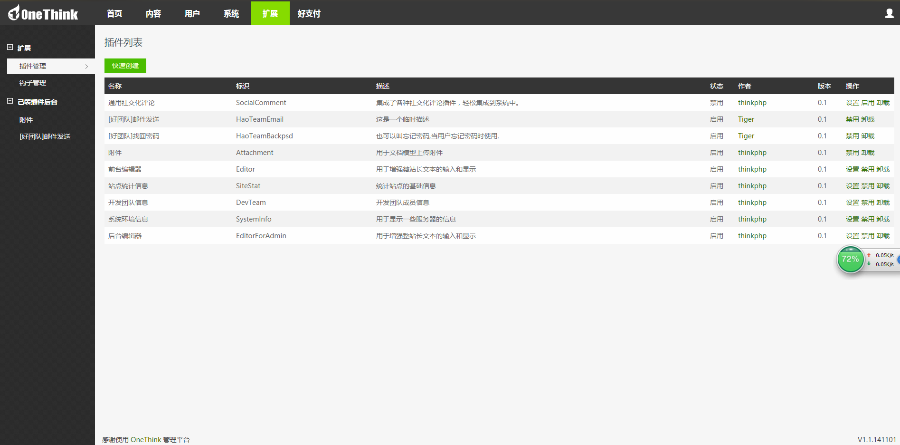900x445 pixels.
Task: Open the 内容 top navigation tab
Action: pos(153,14)
